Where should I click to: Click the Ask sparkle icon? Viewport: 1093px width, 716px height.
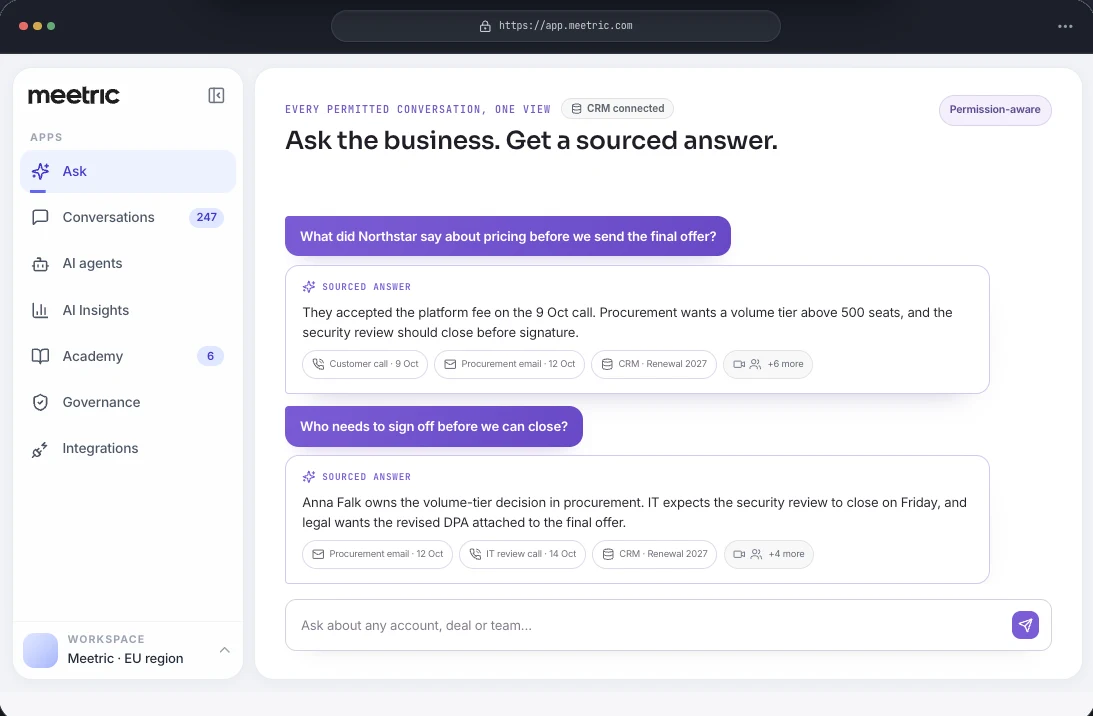click(40, 171)
